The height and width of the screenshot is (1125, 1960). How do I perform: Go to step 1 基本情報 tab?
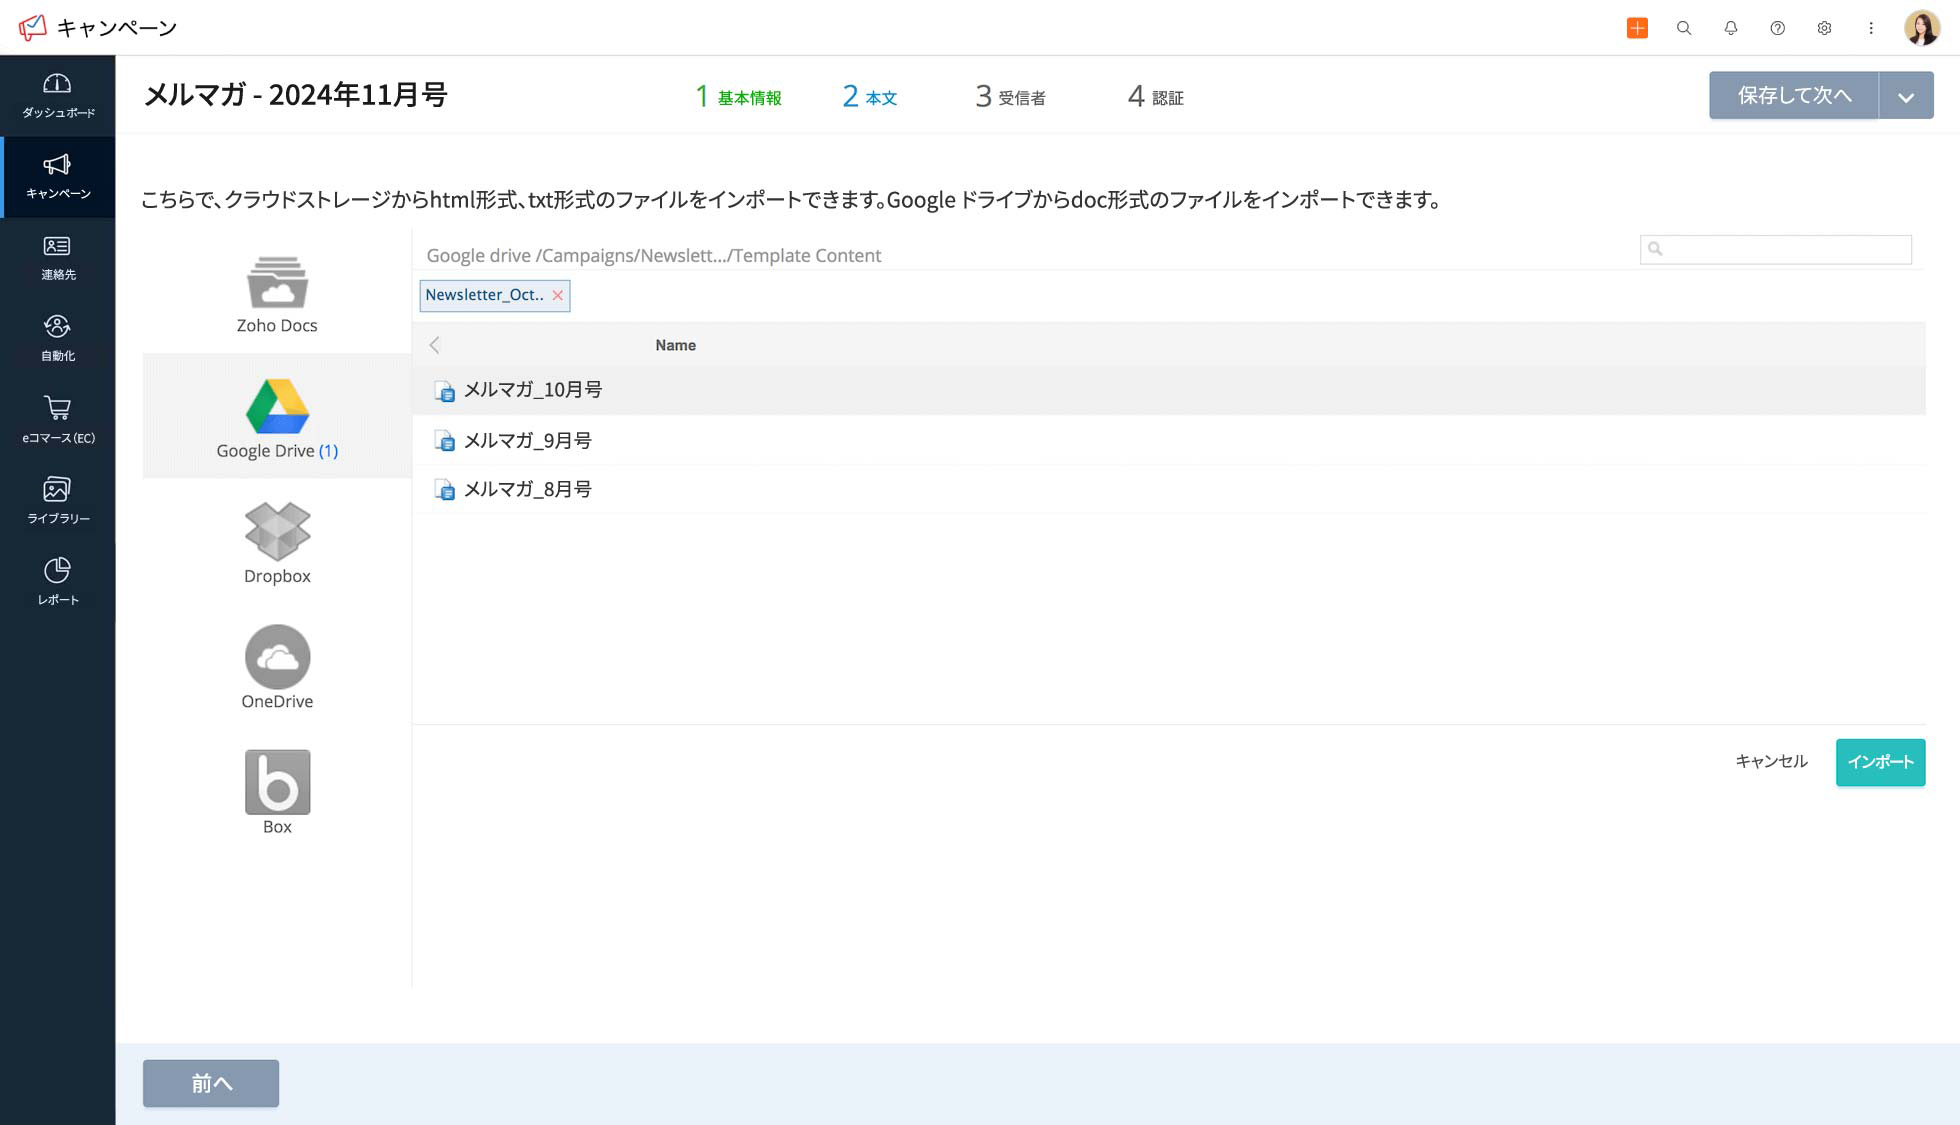tap(738, 97)
